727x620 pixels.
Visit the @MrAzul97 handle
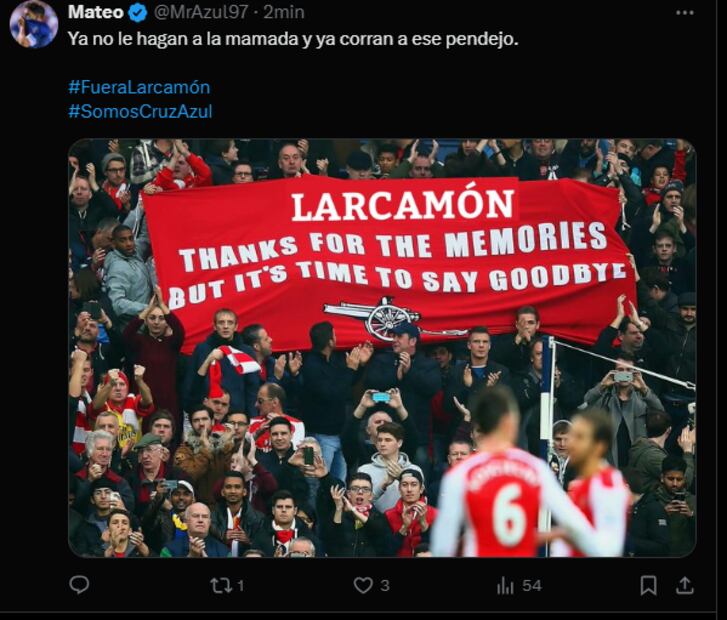click(x=201, y=12)
